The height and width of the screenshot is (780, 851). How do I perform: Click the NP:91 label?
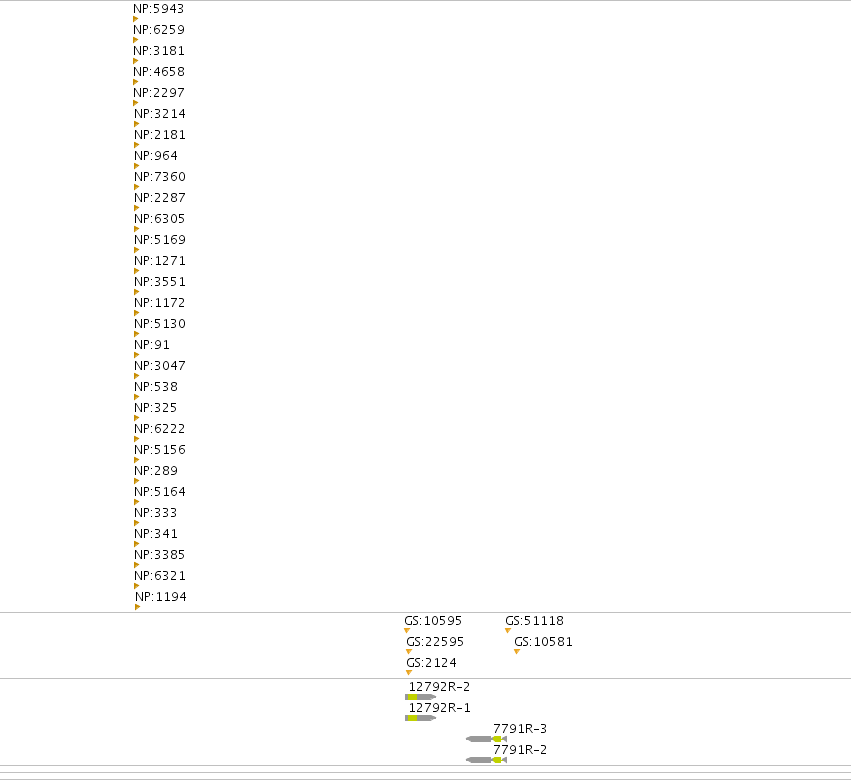[152, 345]
